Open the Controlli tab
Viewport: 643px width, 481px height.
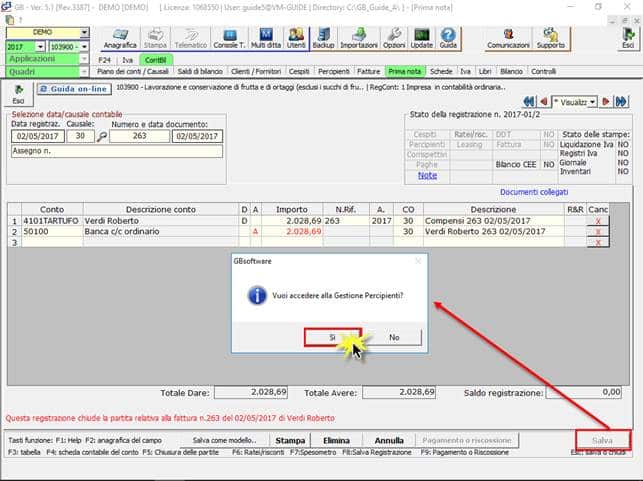tap(543, 71)
